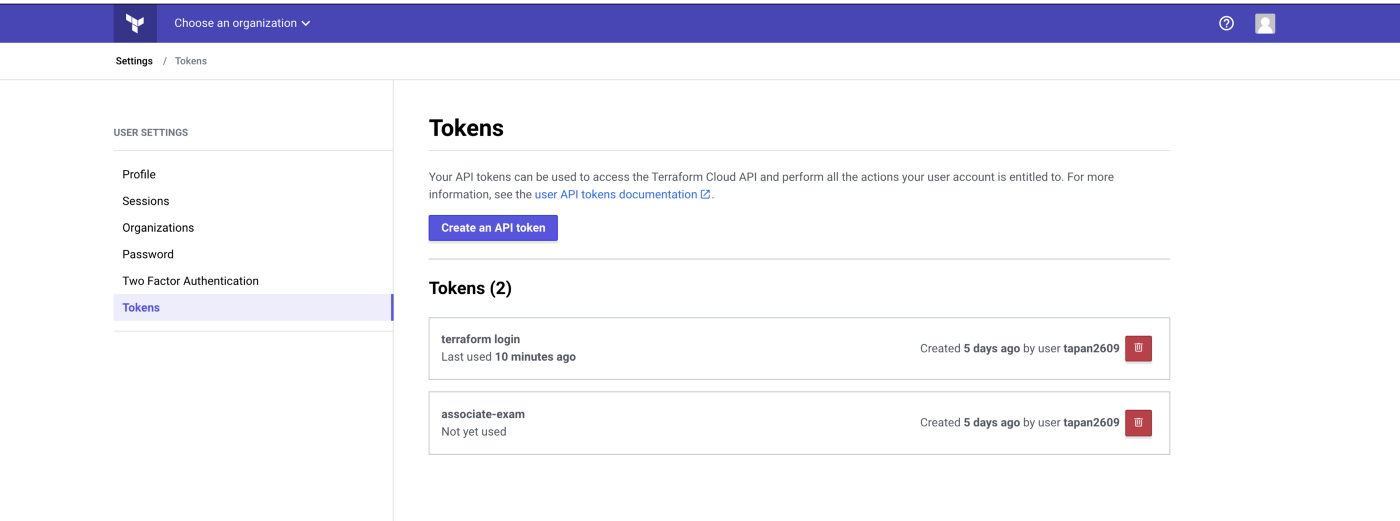Delete the terraform login token
The image size is (1400, 521).
coord(1138,348)
